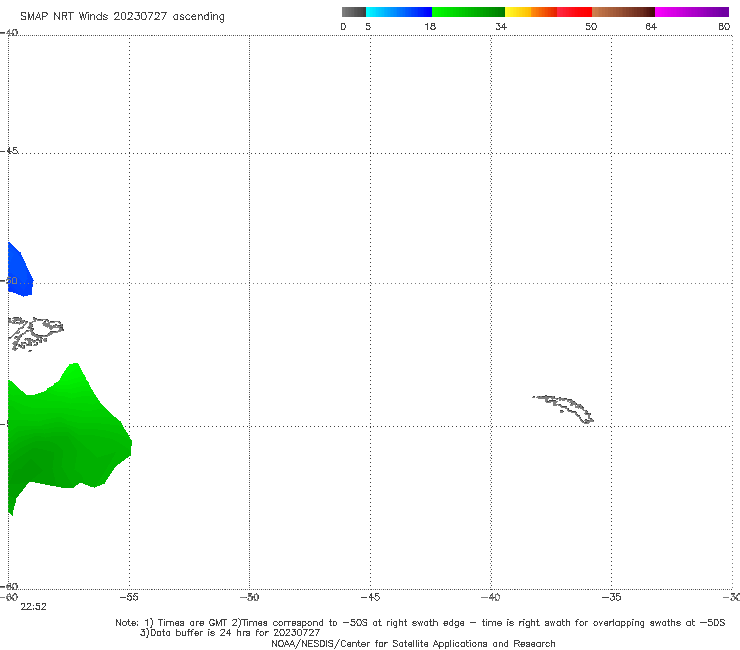Select the green 18-34 color bar segment
This screenshot has width=740, height=650.
pos(468,12)
